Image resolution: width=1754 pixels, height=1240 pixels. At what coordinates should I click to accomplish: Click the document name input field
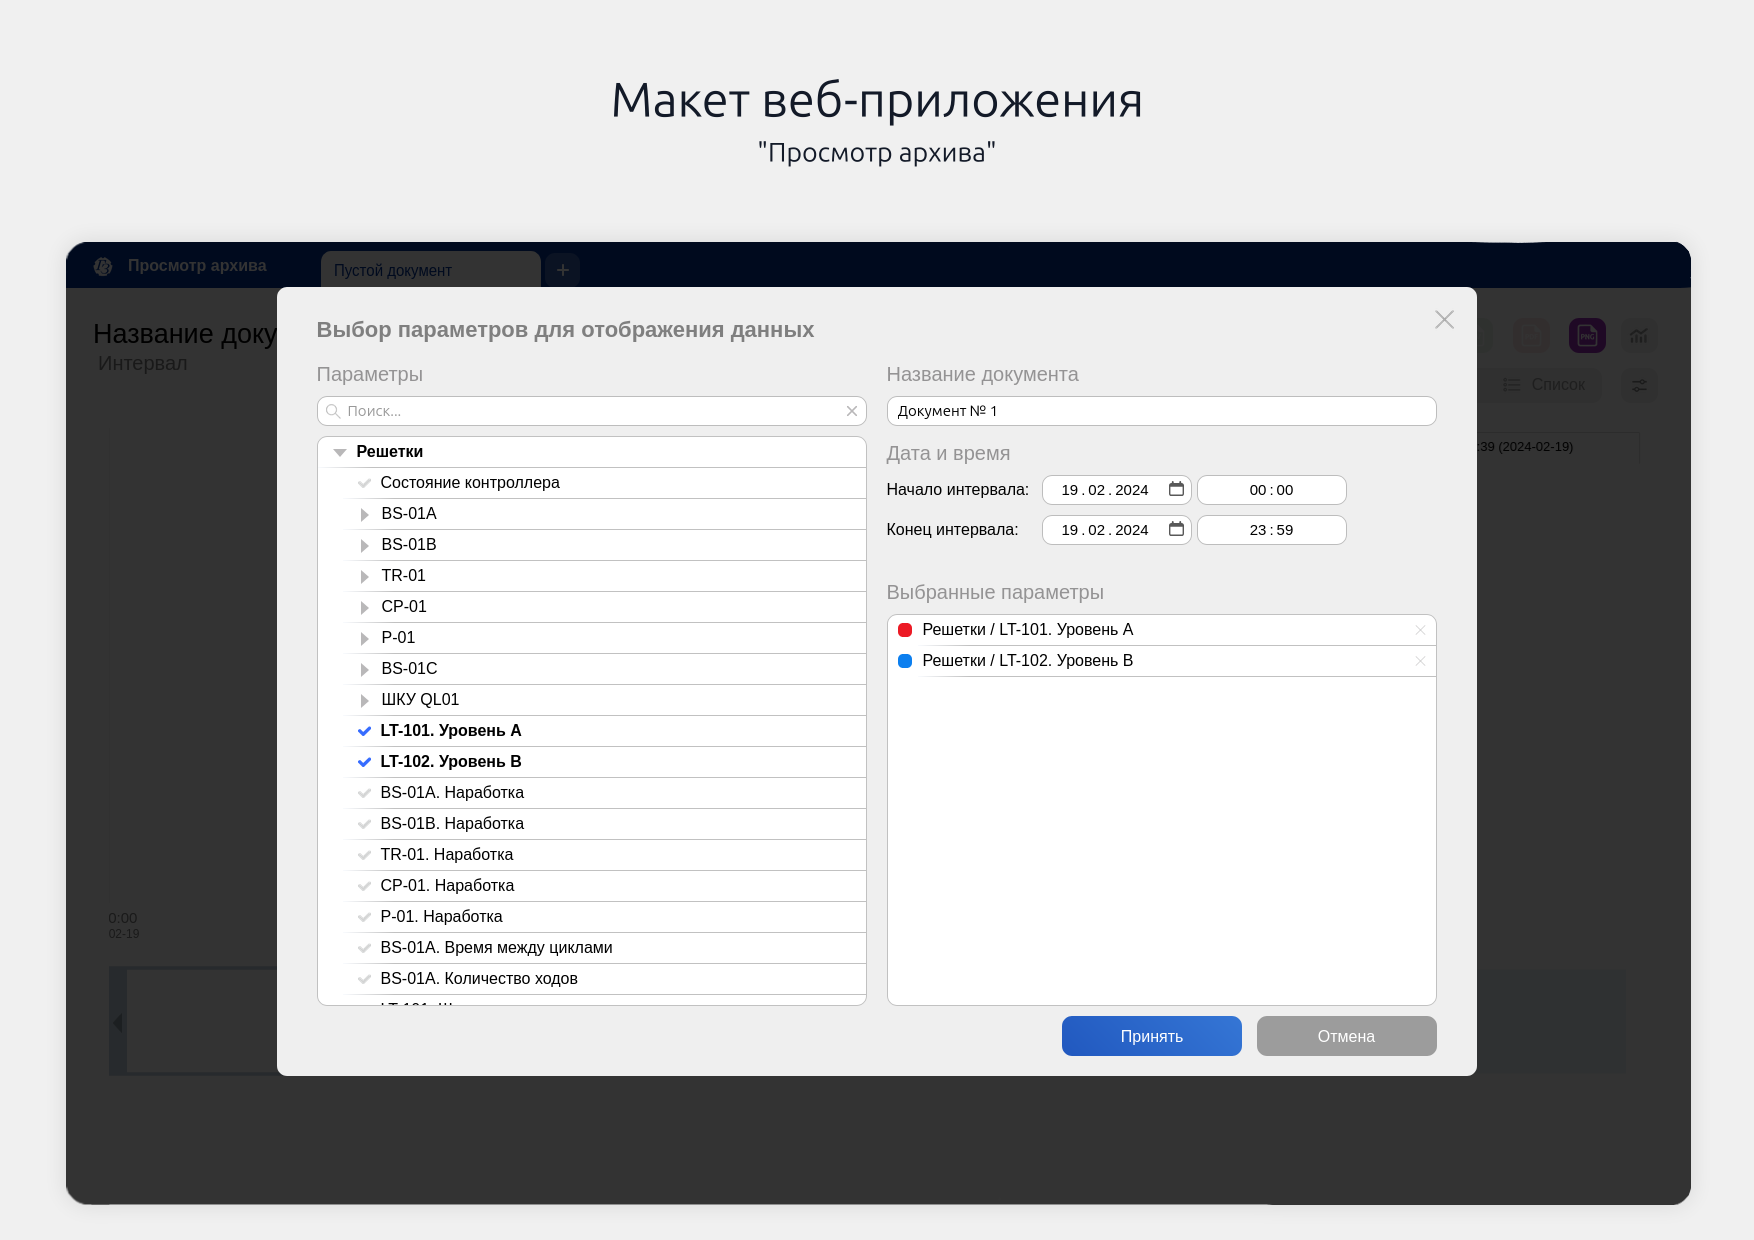1160,411
